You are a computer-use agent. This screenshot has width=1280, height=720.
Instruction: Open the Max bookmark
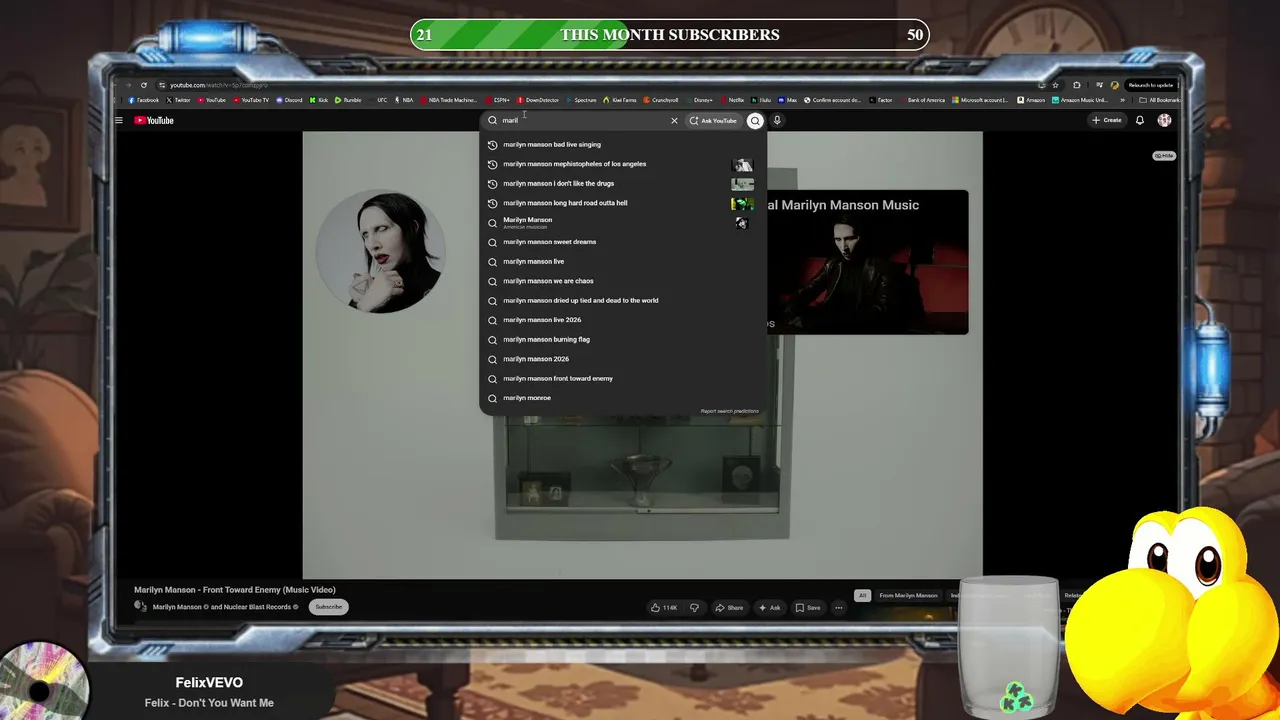[789, 100]
